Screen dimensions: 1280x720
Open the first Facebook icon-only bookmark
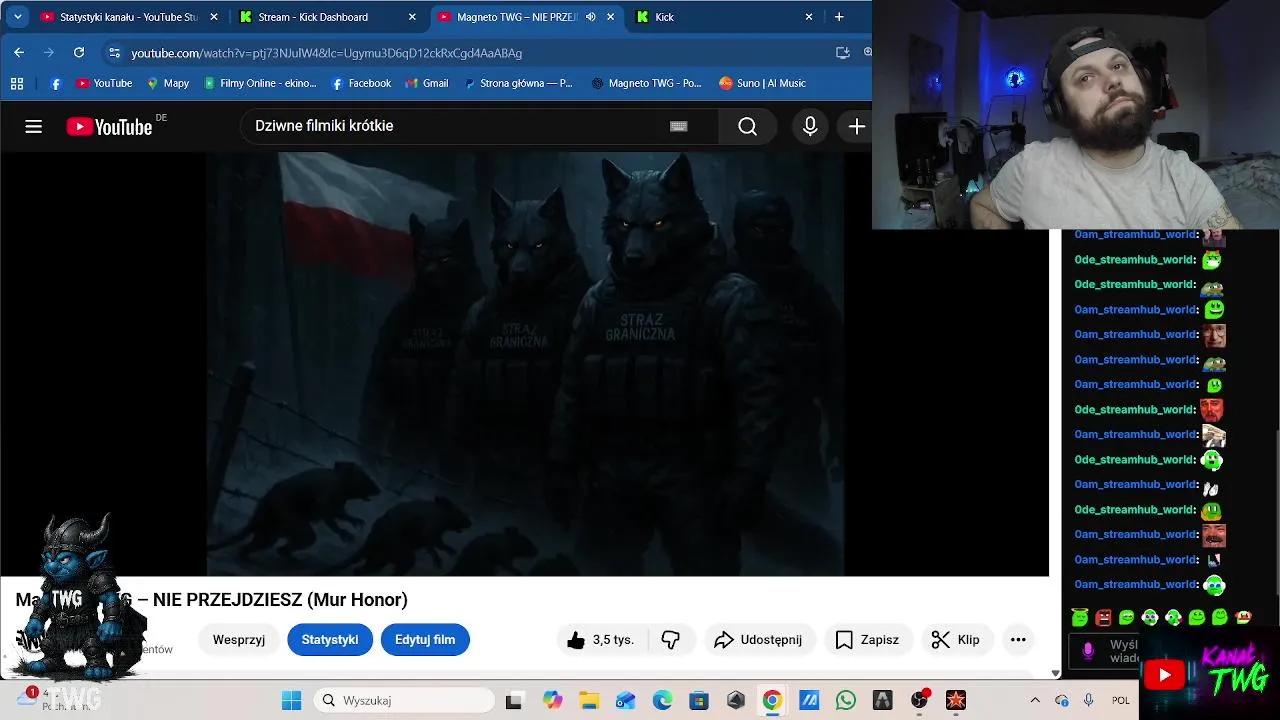55,84
